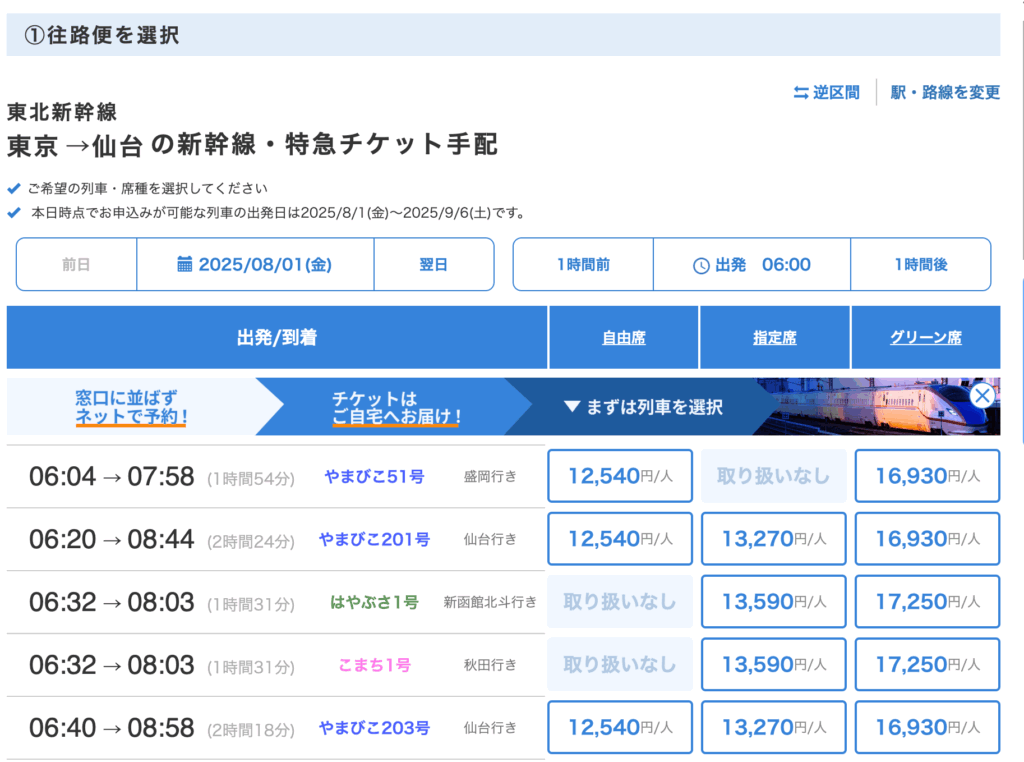Pick やまびこ203号 non-reserved seat 12,540円
Image resolution: width=1024 pixels, height=762 pixels.
click(x=620, y=728)
